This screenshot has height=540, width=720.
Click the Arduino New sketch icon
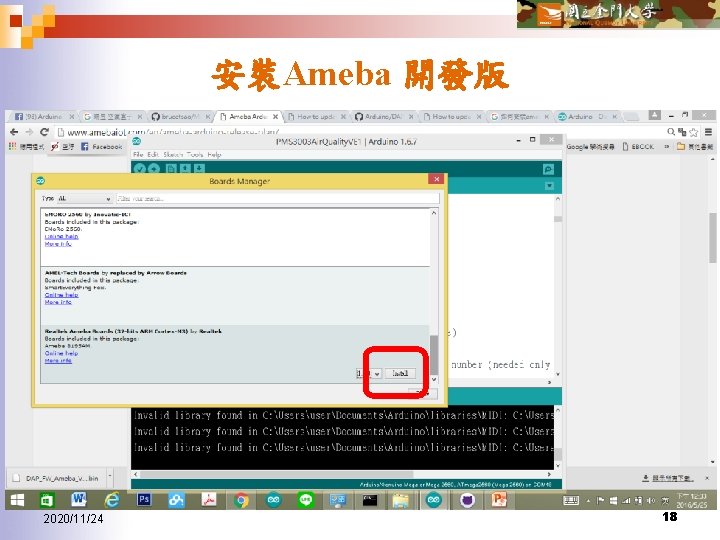click(171, 169)
